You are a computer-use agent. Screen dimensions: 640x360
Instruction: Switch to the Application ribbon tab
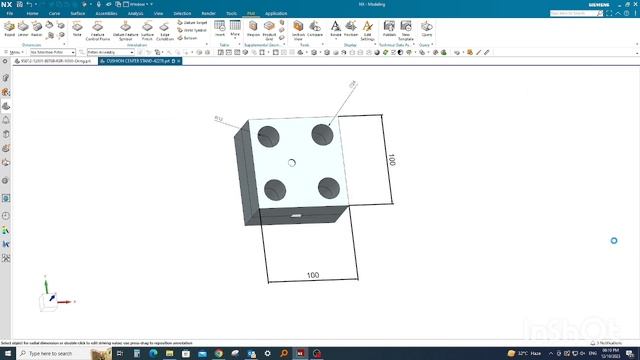(276, 13)
